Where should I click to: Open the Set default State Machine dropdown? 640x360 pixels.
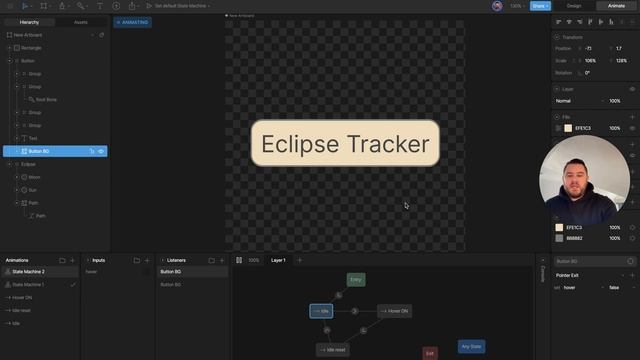coord(182,6)
